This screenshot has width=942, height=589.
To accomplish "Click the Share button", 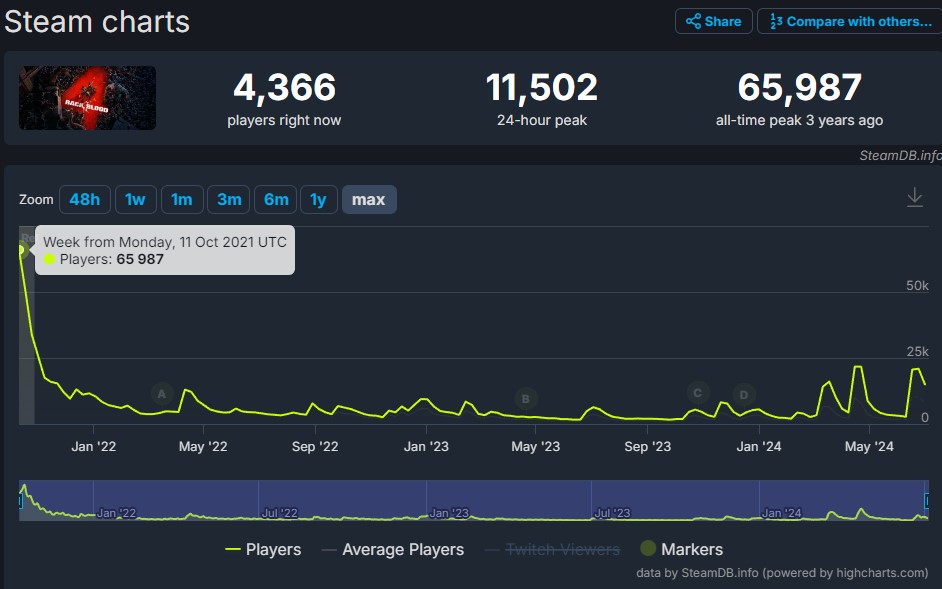I will (x=714, y=22).
